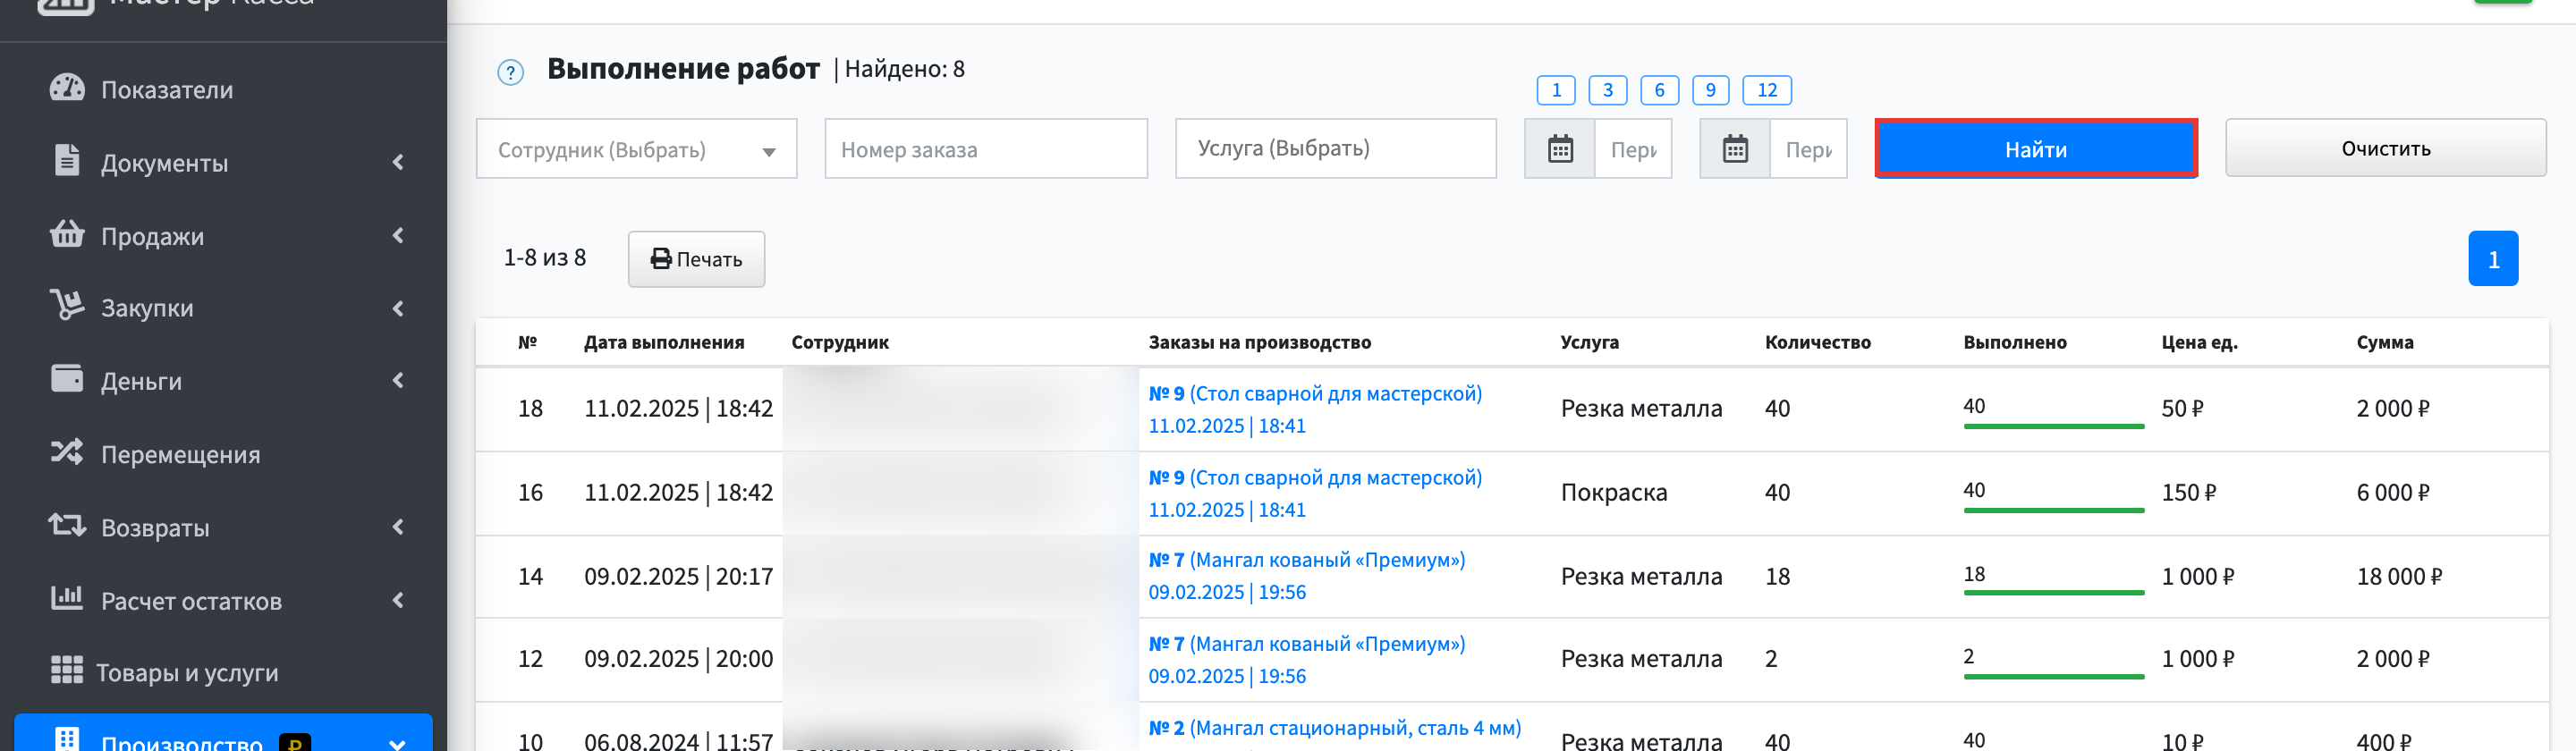Image resolution: width=2576 pixels, height=751 pixels.
Task: Select the 6 months quick period button
Action: tap(1660, 90)
